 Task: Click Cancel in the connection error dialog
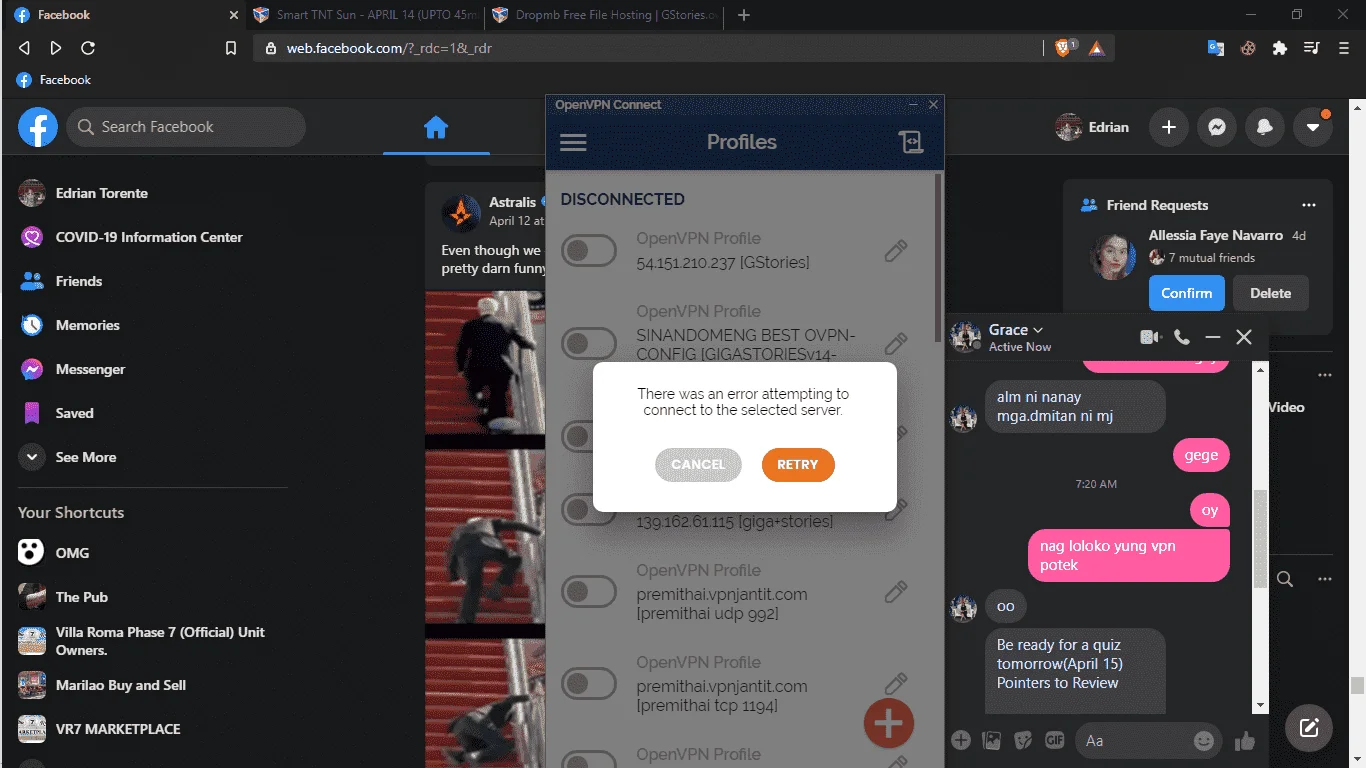[698, 464]
